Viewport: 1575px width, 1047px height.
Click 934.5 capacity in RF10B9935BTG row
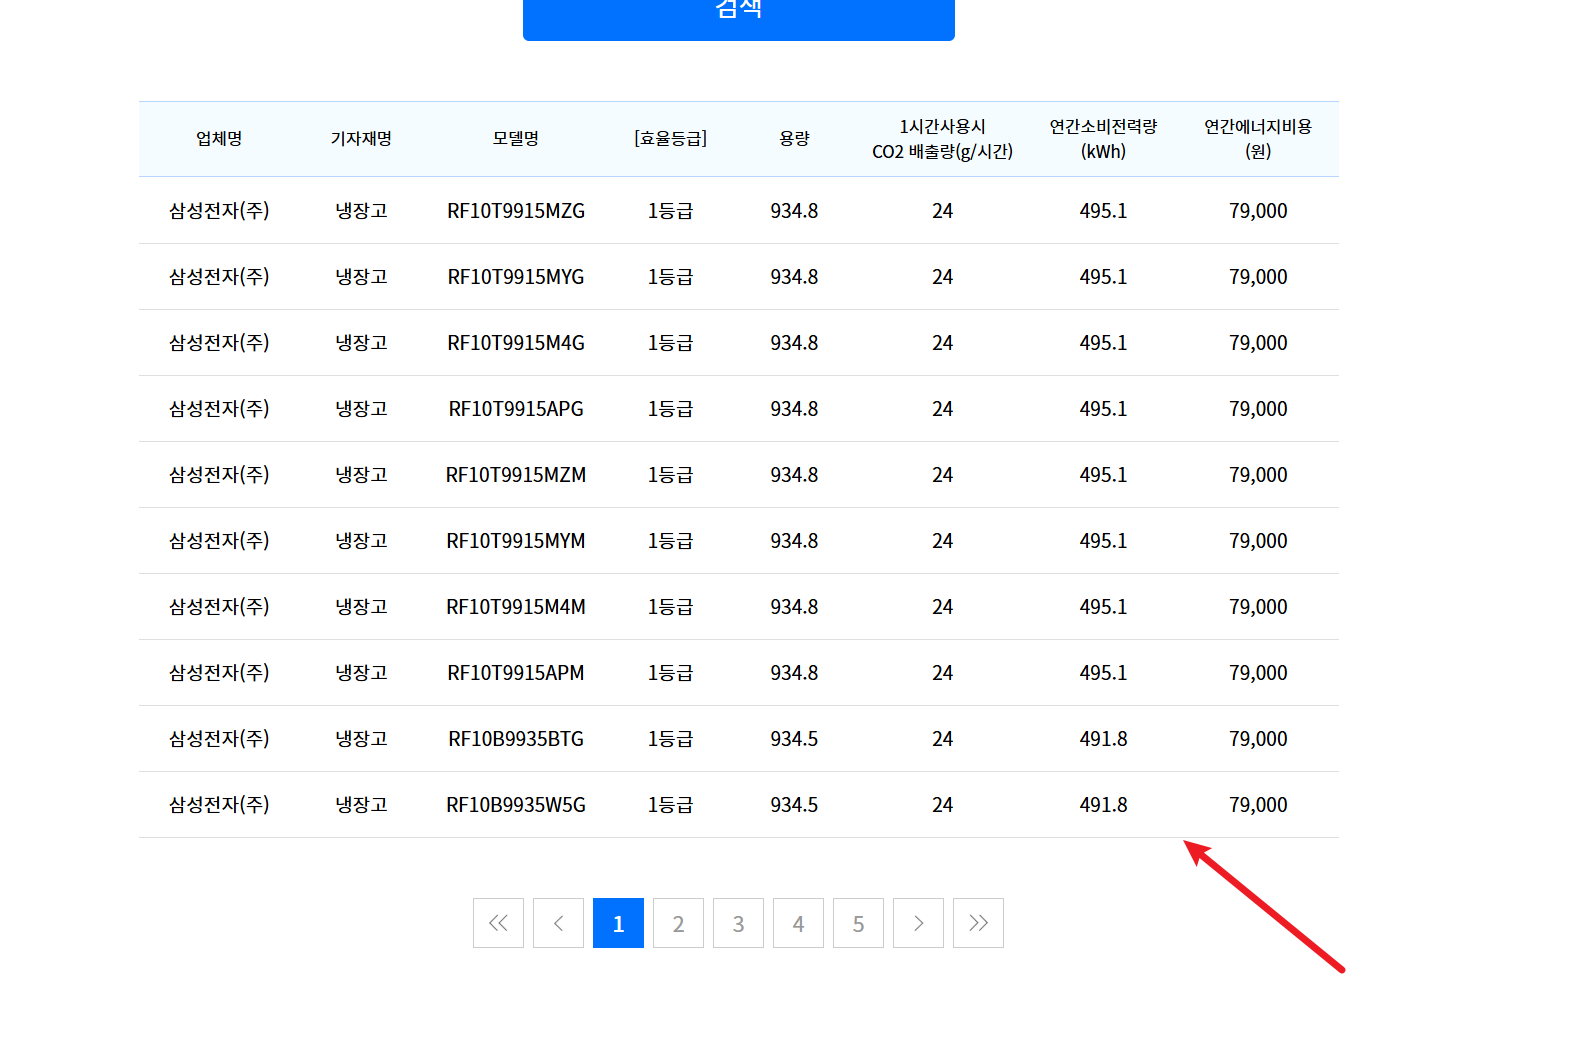click(794, 739)
